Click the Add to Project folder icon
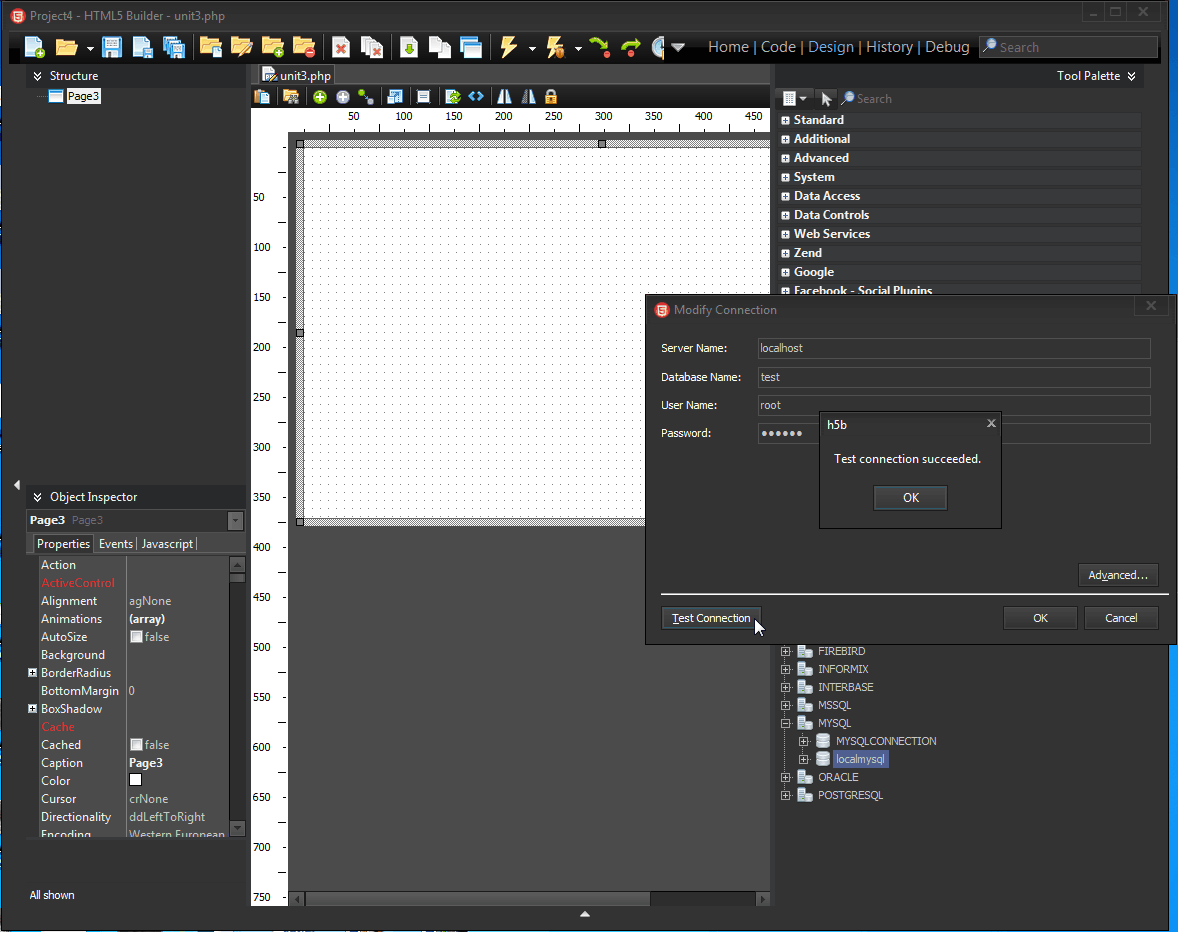The width and height of the screenshot is (1178, 932). pyautogui.click(x=273, y=47)
